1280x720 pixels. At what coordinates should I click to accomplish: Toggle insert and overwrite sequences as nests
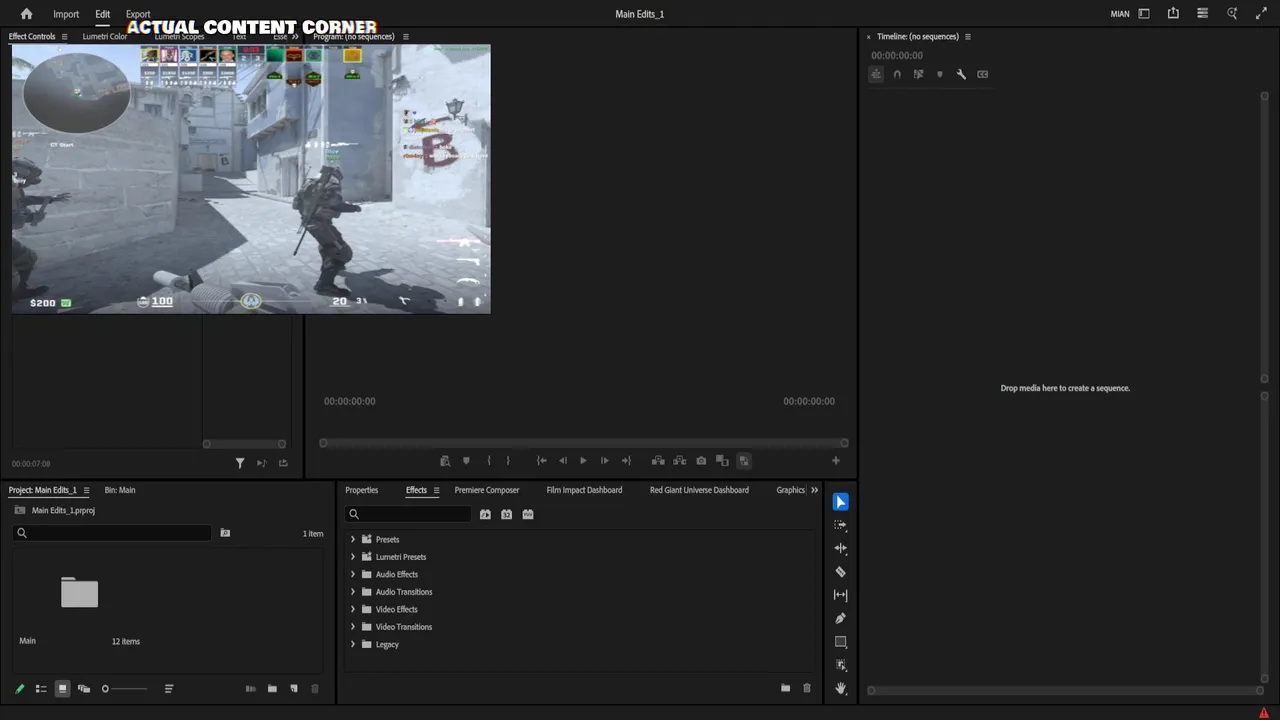(x=876, y=74)
